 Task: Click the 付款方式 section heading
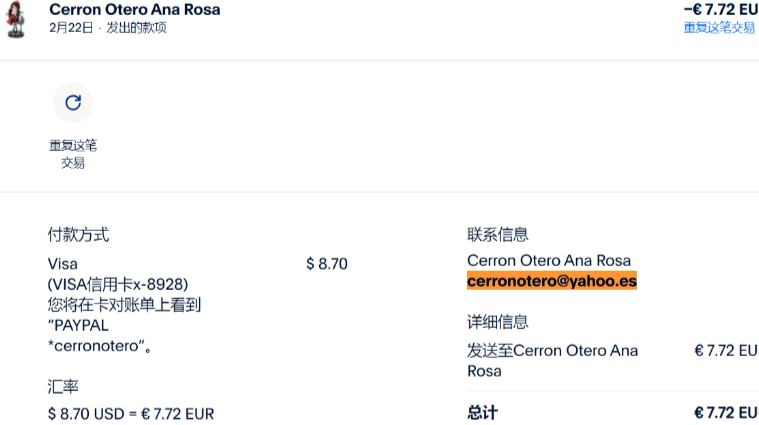[x=78, y=235]
